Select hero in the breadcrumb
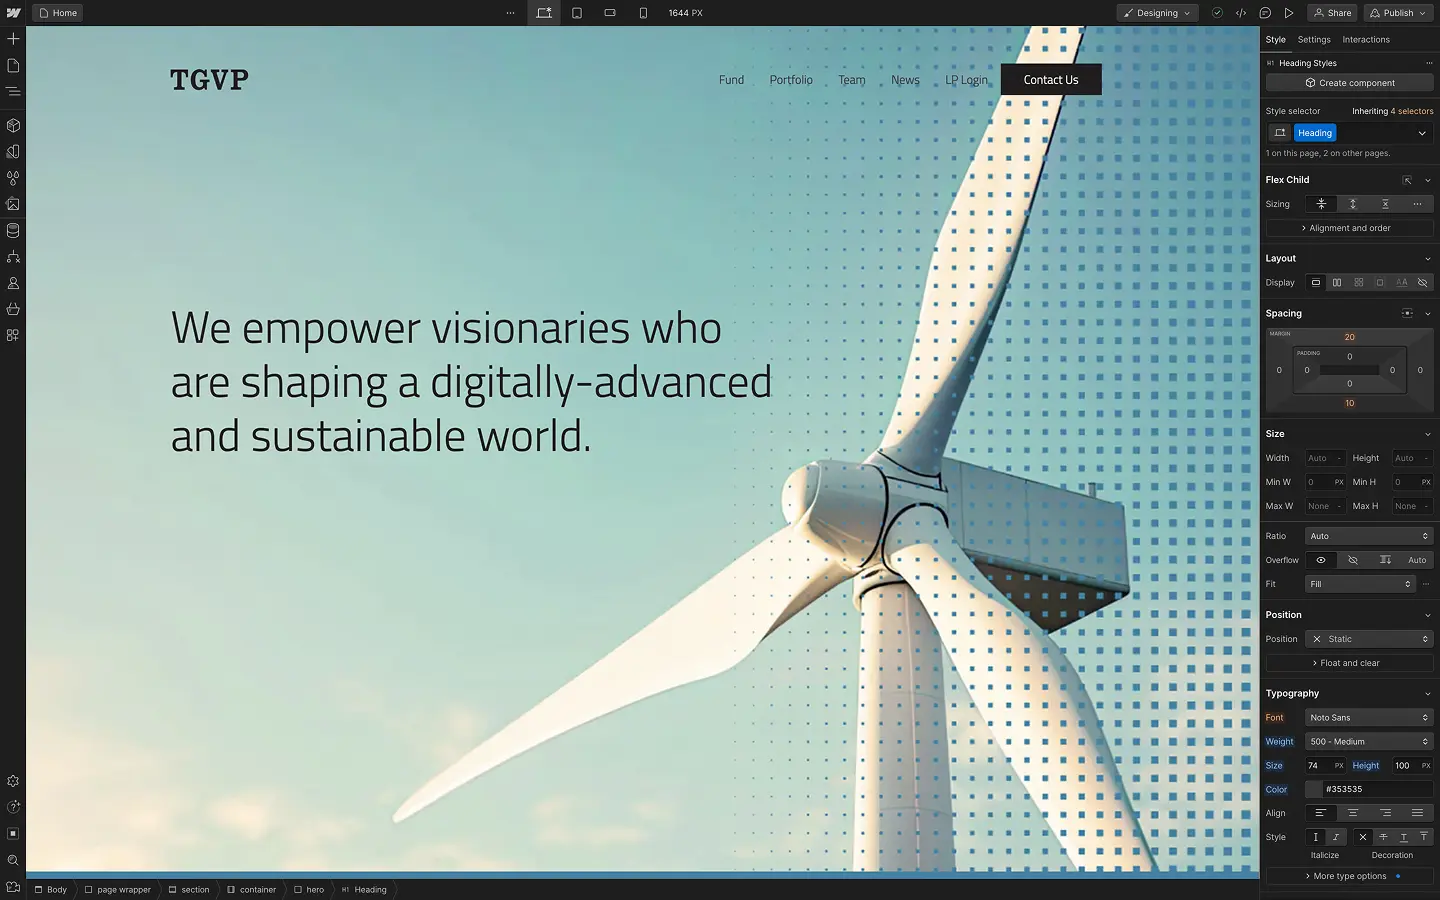Screen dimensions: 1440x900 tap(309, 889)
